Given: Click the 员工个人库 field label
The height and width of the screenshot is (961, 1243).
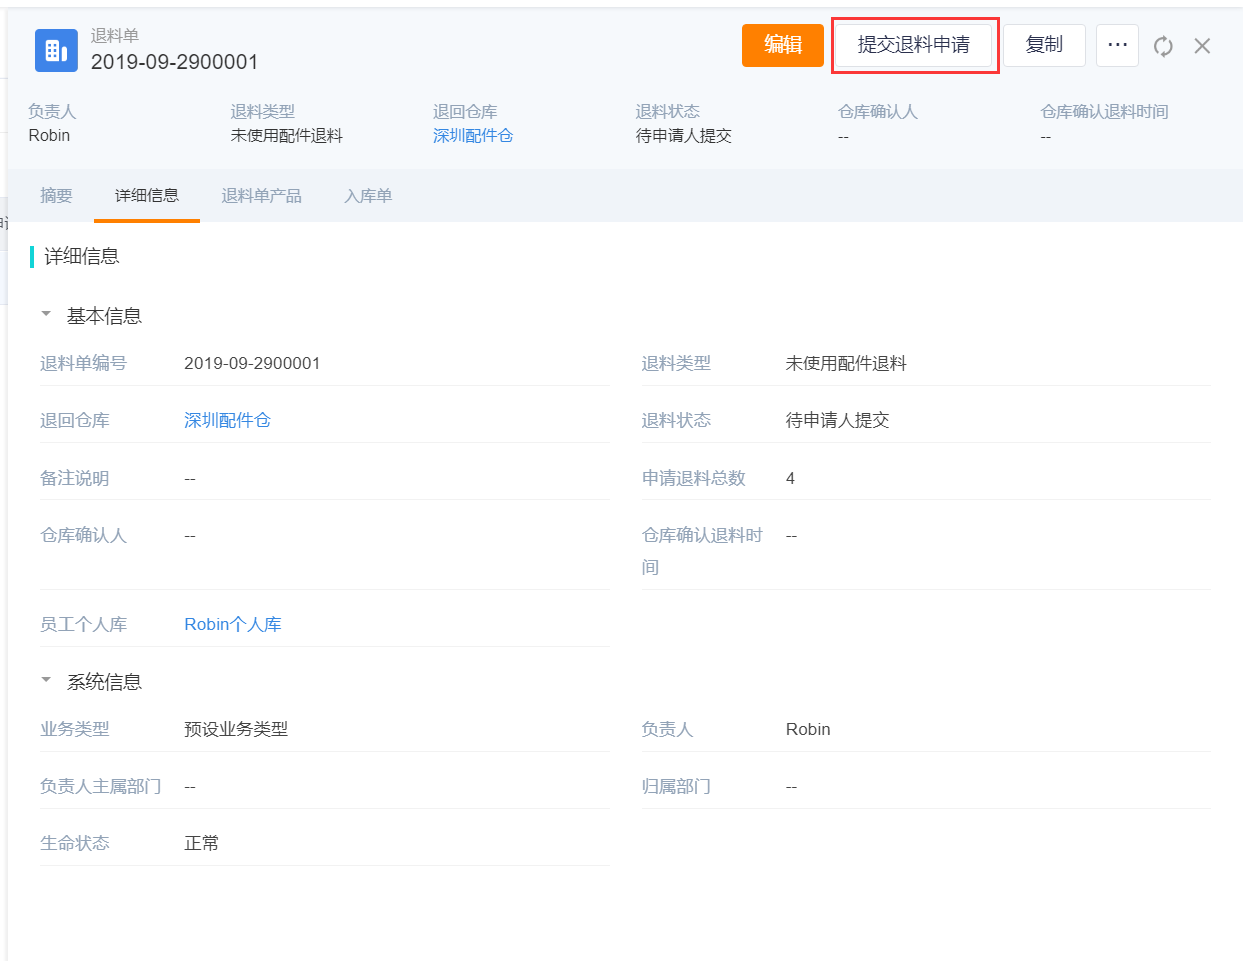Looking at the screenshot, I should [83, 625].
